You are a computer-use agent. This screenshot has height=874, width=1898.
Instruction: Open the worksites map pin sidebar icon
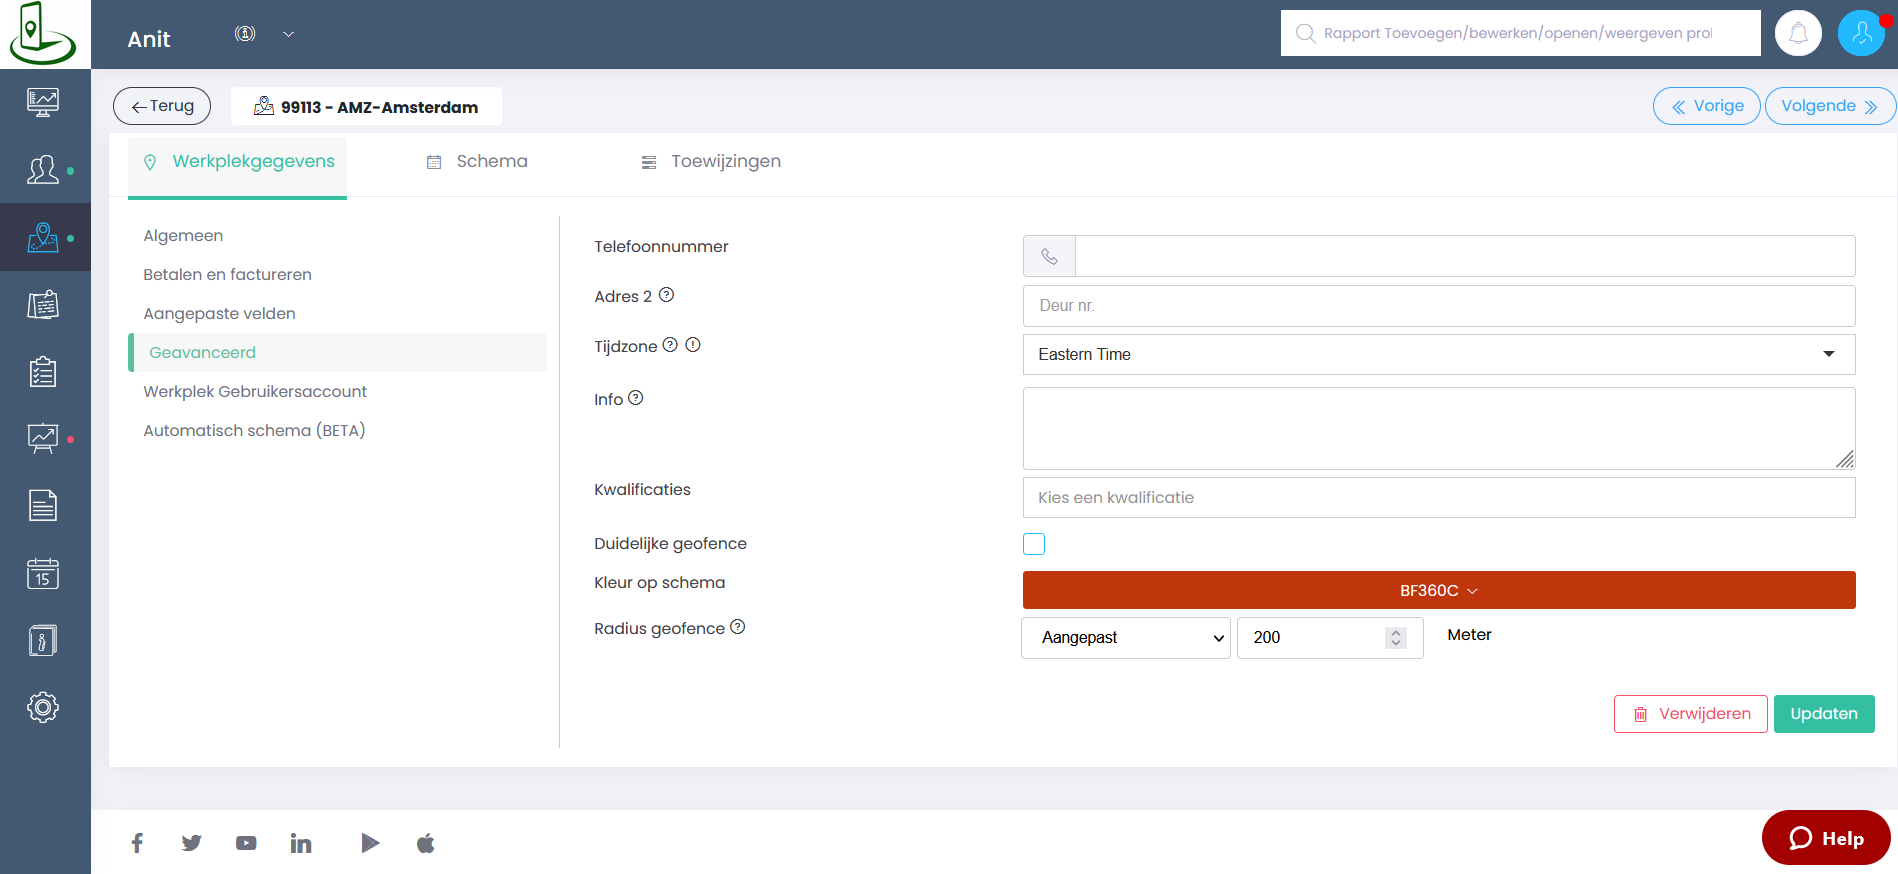click(x=43, y=237)
